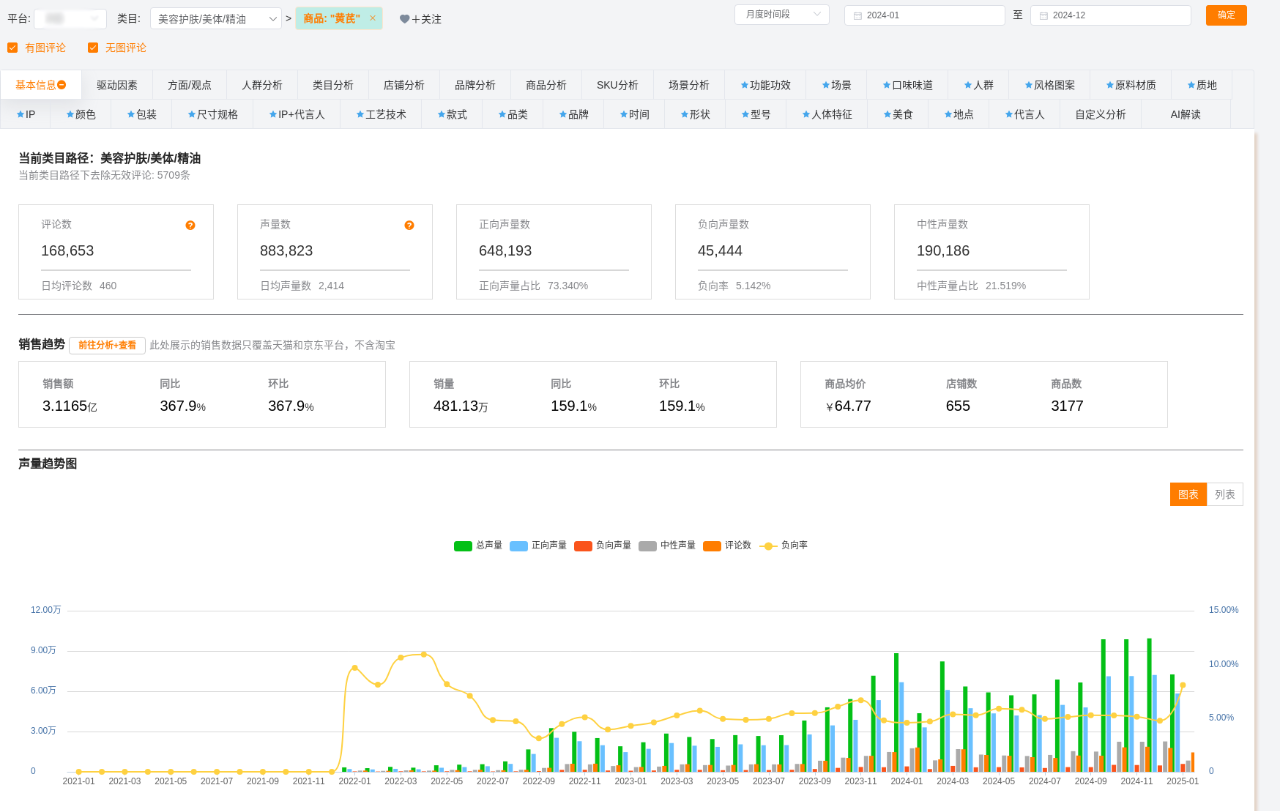Open the starred 工艺技术 tab
1280x811 pixels.
(381, 114)
